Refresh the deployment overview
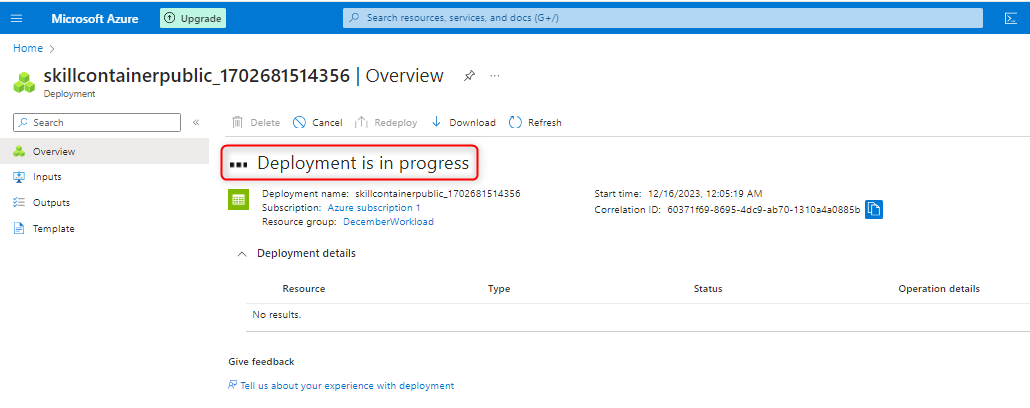Screen dimensions: 1030x408 535,122
